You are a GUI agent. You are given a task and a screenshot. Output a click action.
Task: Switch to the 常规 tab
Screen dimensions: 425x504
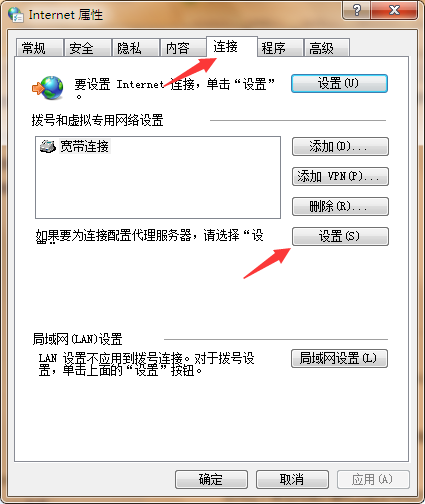coord(39,48)
